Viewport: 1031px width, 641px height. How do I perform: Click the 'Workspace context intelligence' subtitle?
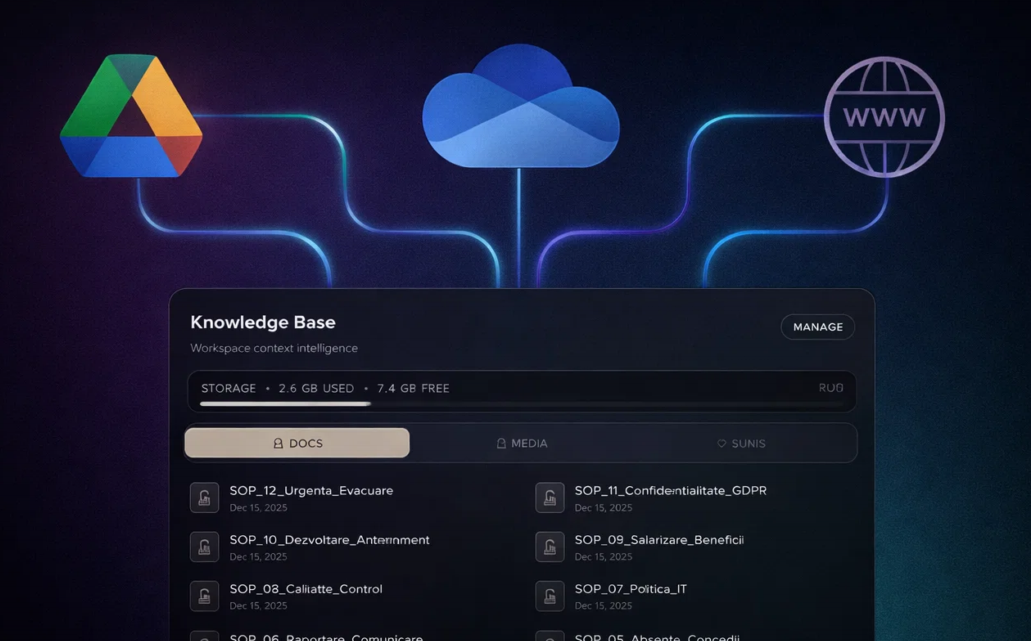click(x=274, y=348)
